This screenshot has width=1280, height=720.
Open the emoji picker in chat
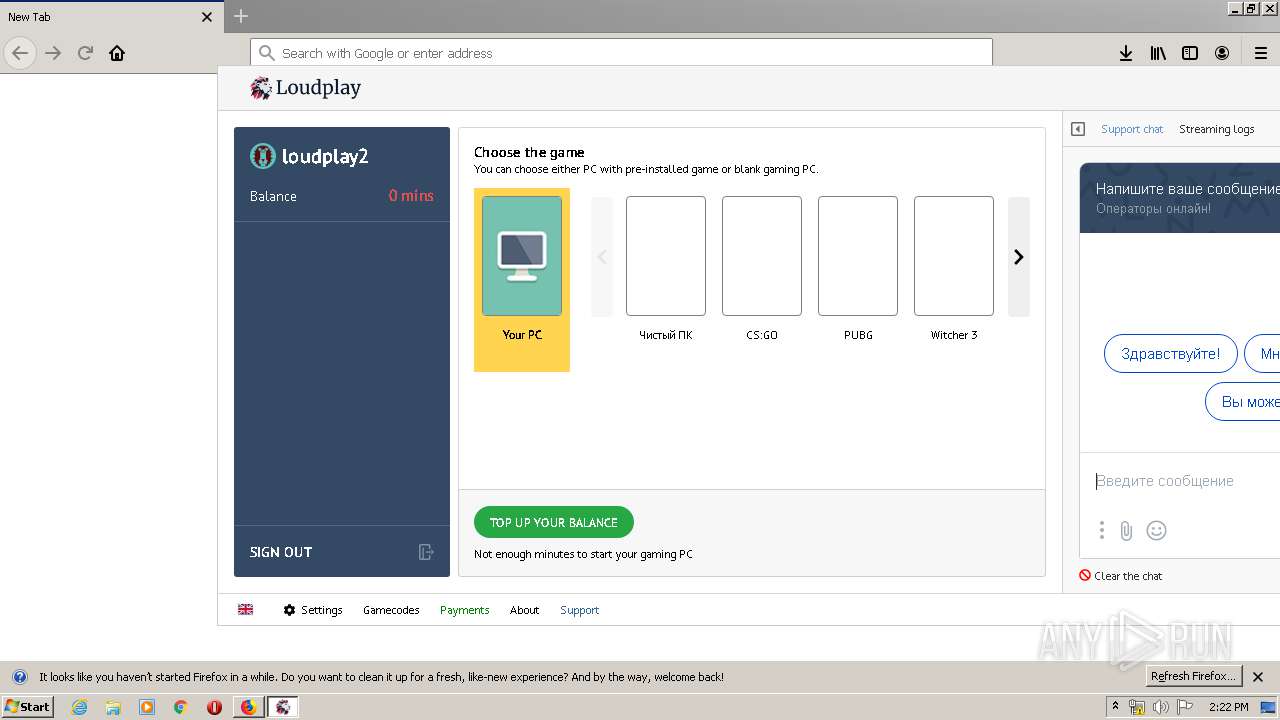pos(1156,531)
